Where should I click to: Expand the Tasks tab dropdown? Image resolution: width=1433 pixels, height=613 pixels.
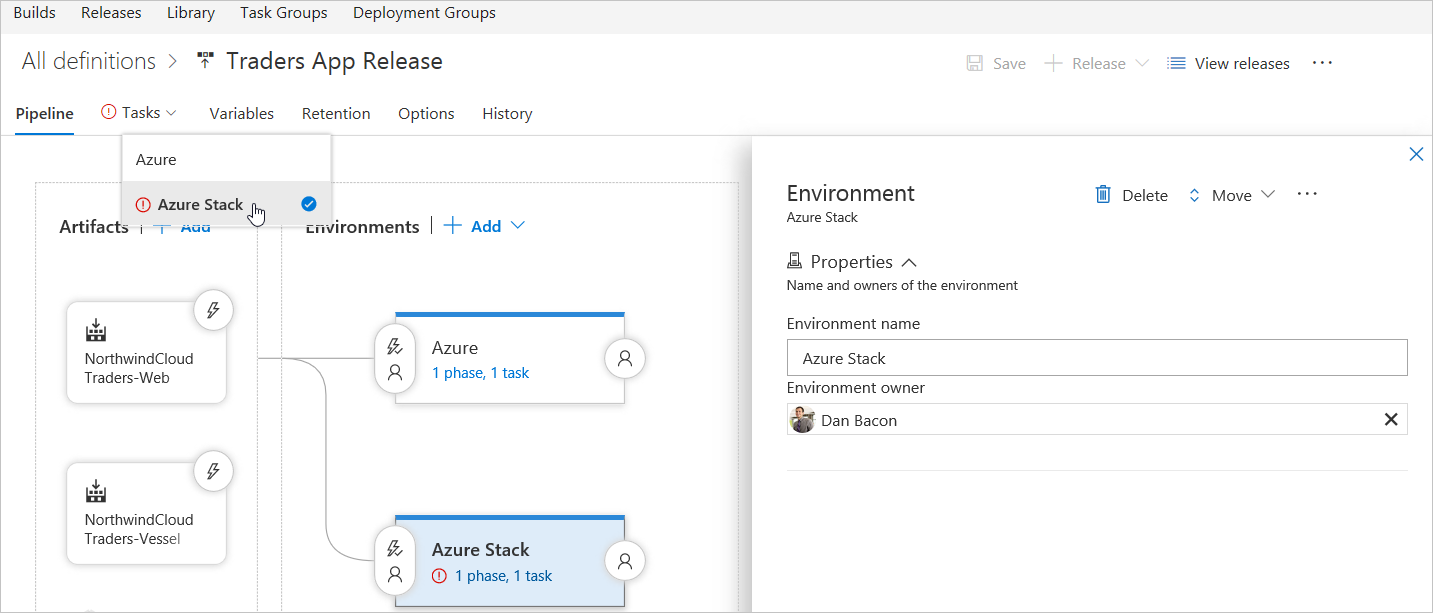[171, 113]
